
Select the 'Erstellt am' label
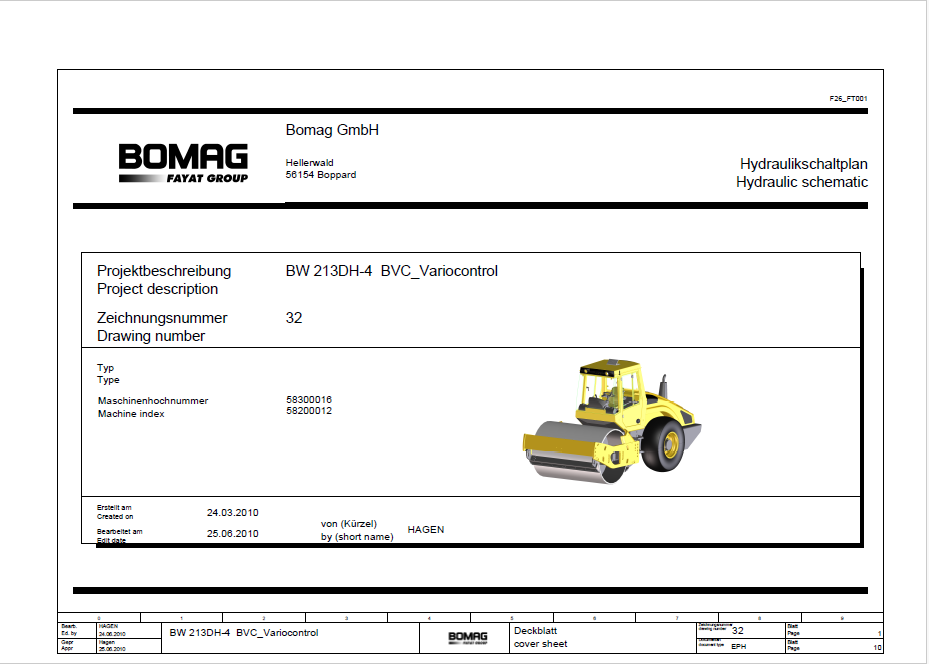point(114,508)
